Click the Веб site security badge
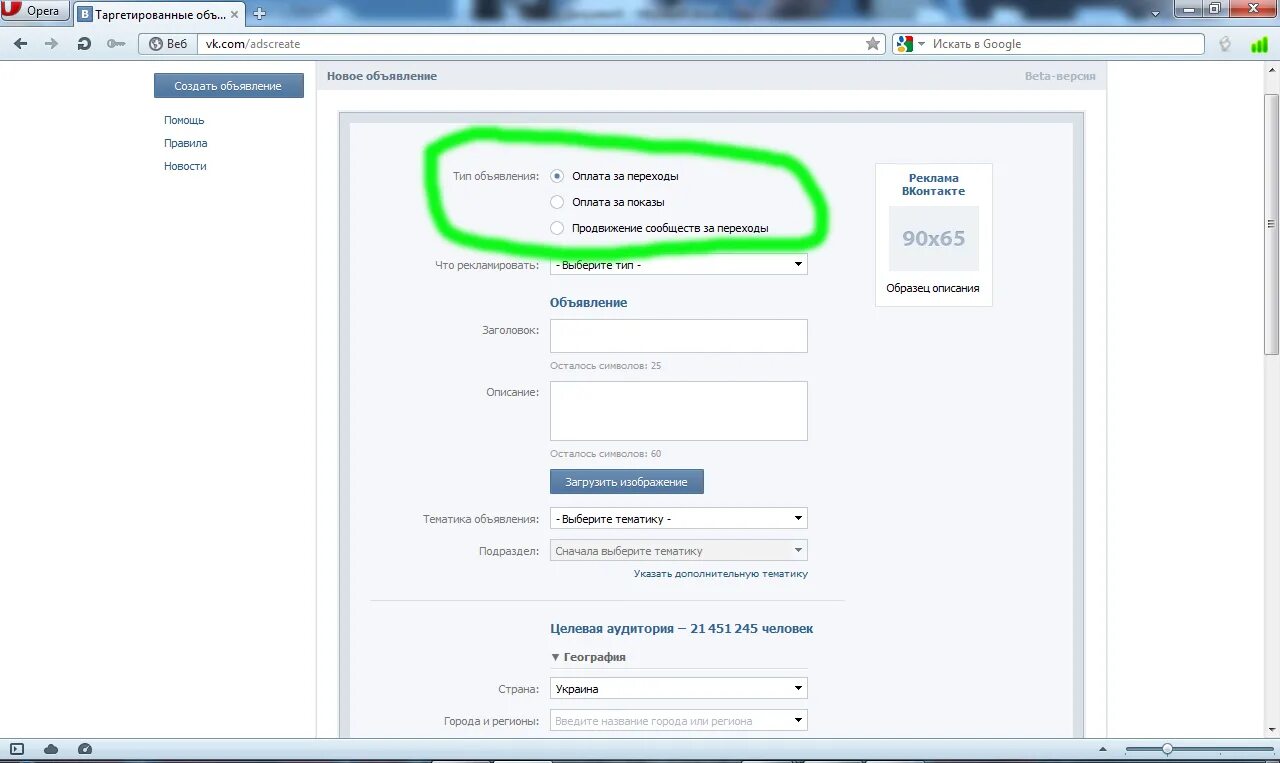 point(167,44)
